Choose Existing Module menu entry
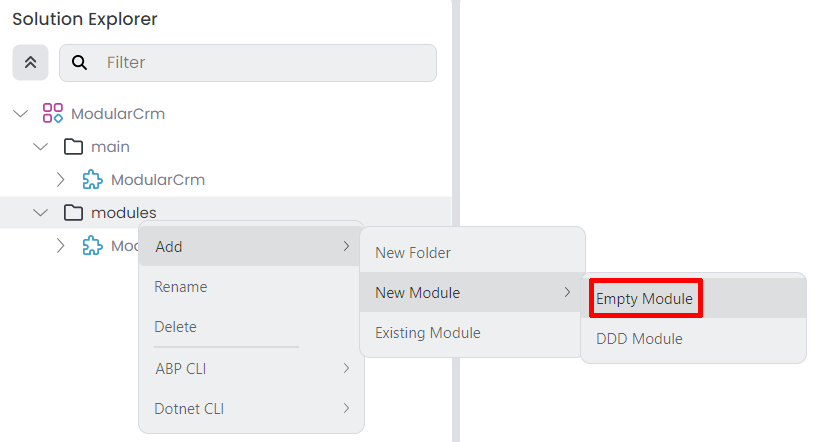 click(x=428, y=333)
